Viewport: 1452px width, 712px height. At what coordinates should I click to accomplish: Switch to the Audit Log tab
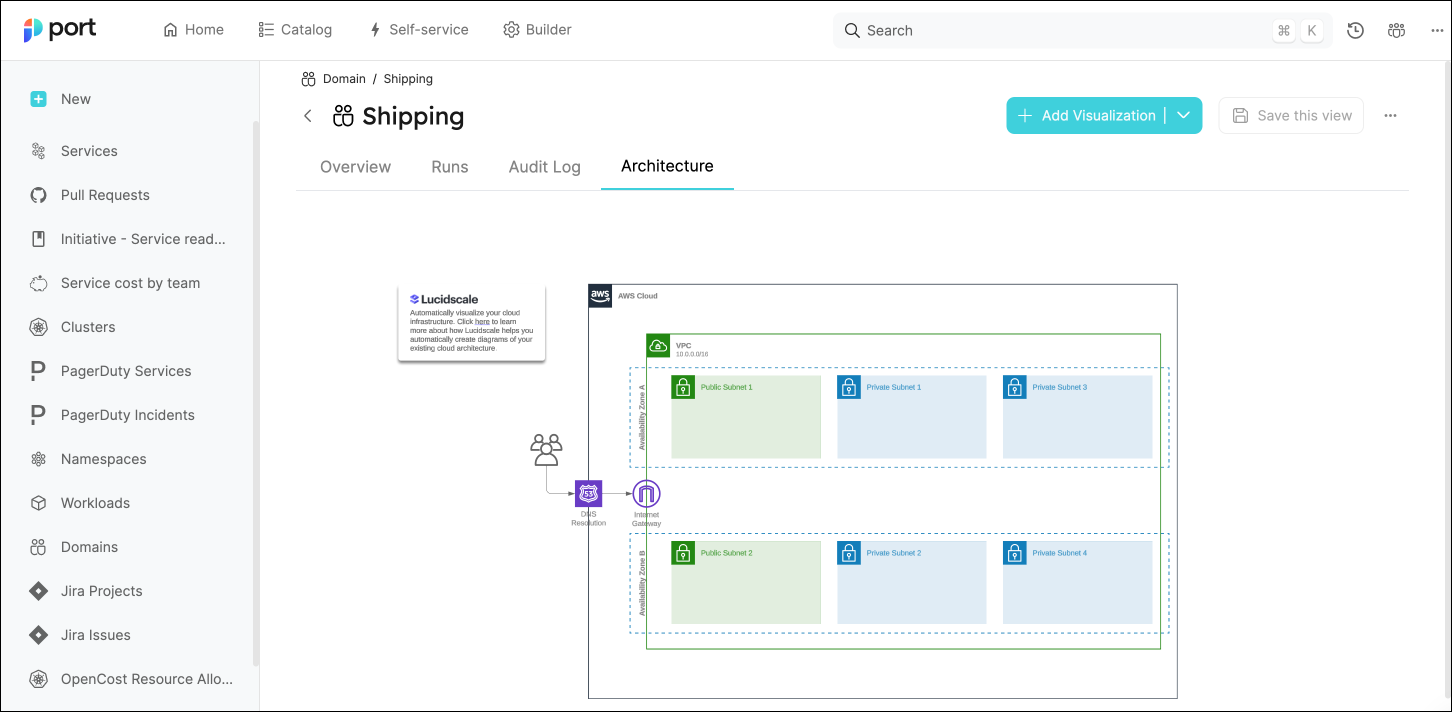pyautogui.click(x=544, y=167)
